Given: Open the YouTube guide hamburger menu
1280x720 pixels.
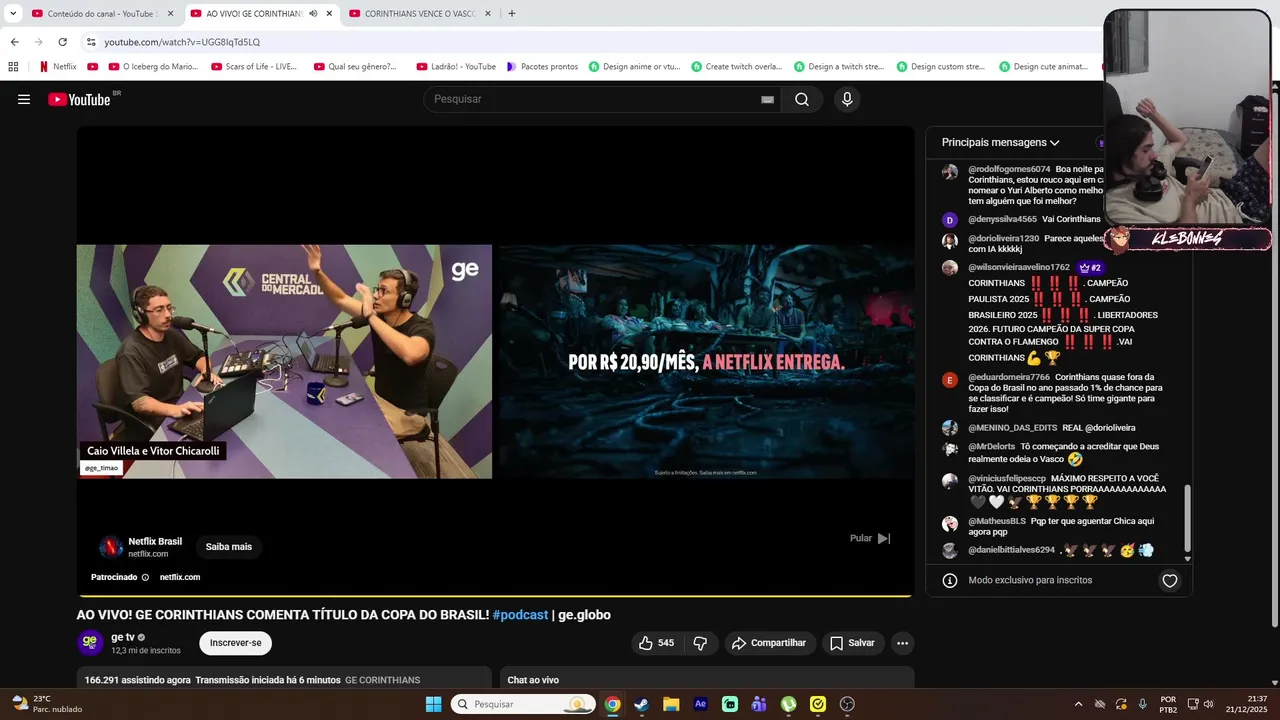Looking at the screenshot, I should pos(24,99).
